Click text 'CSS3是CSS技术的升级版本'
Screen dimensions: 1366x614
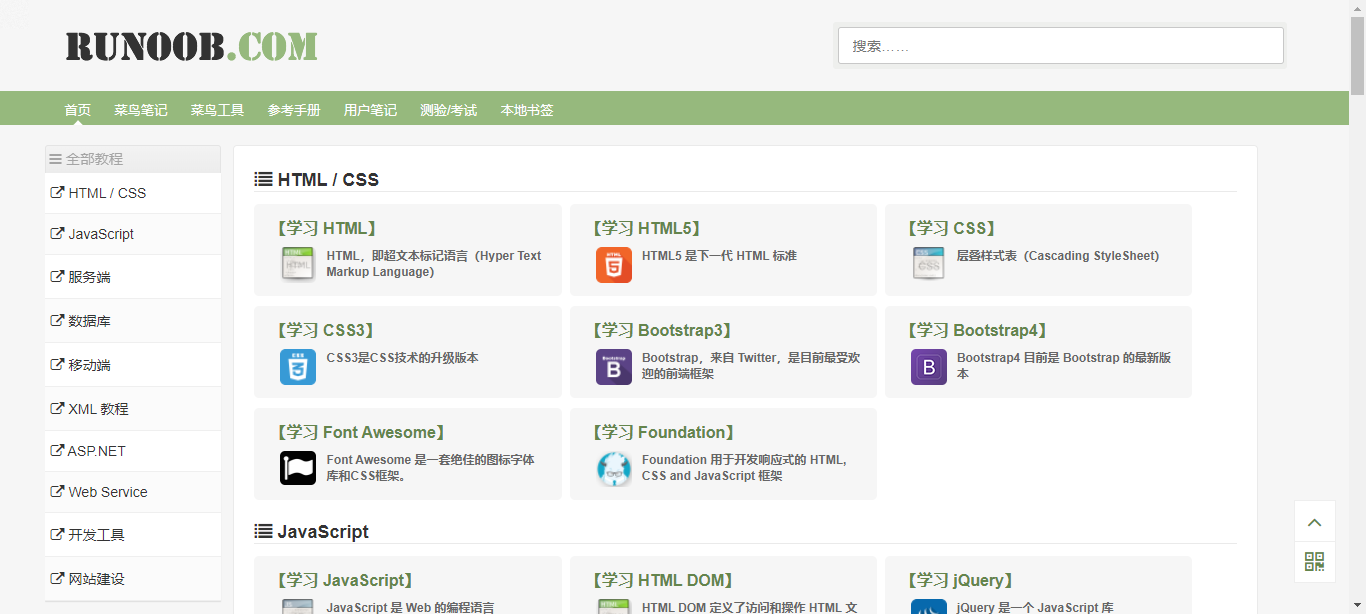(403, 357)
